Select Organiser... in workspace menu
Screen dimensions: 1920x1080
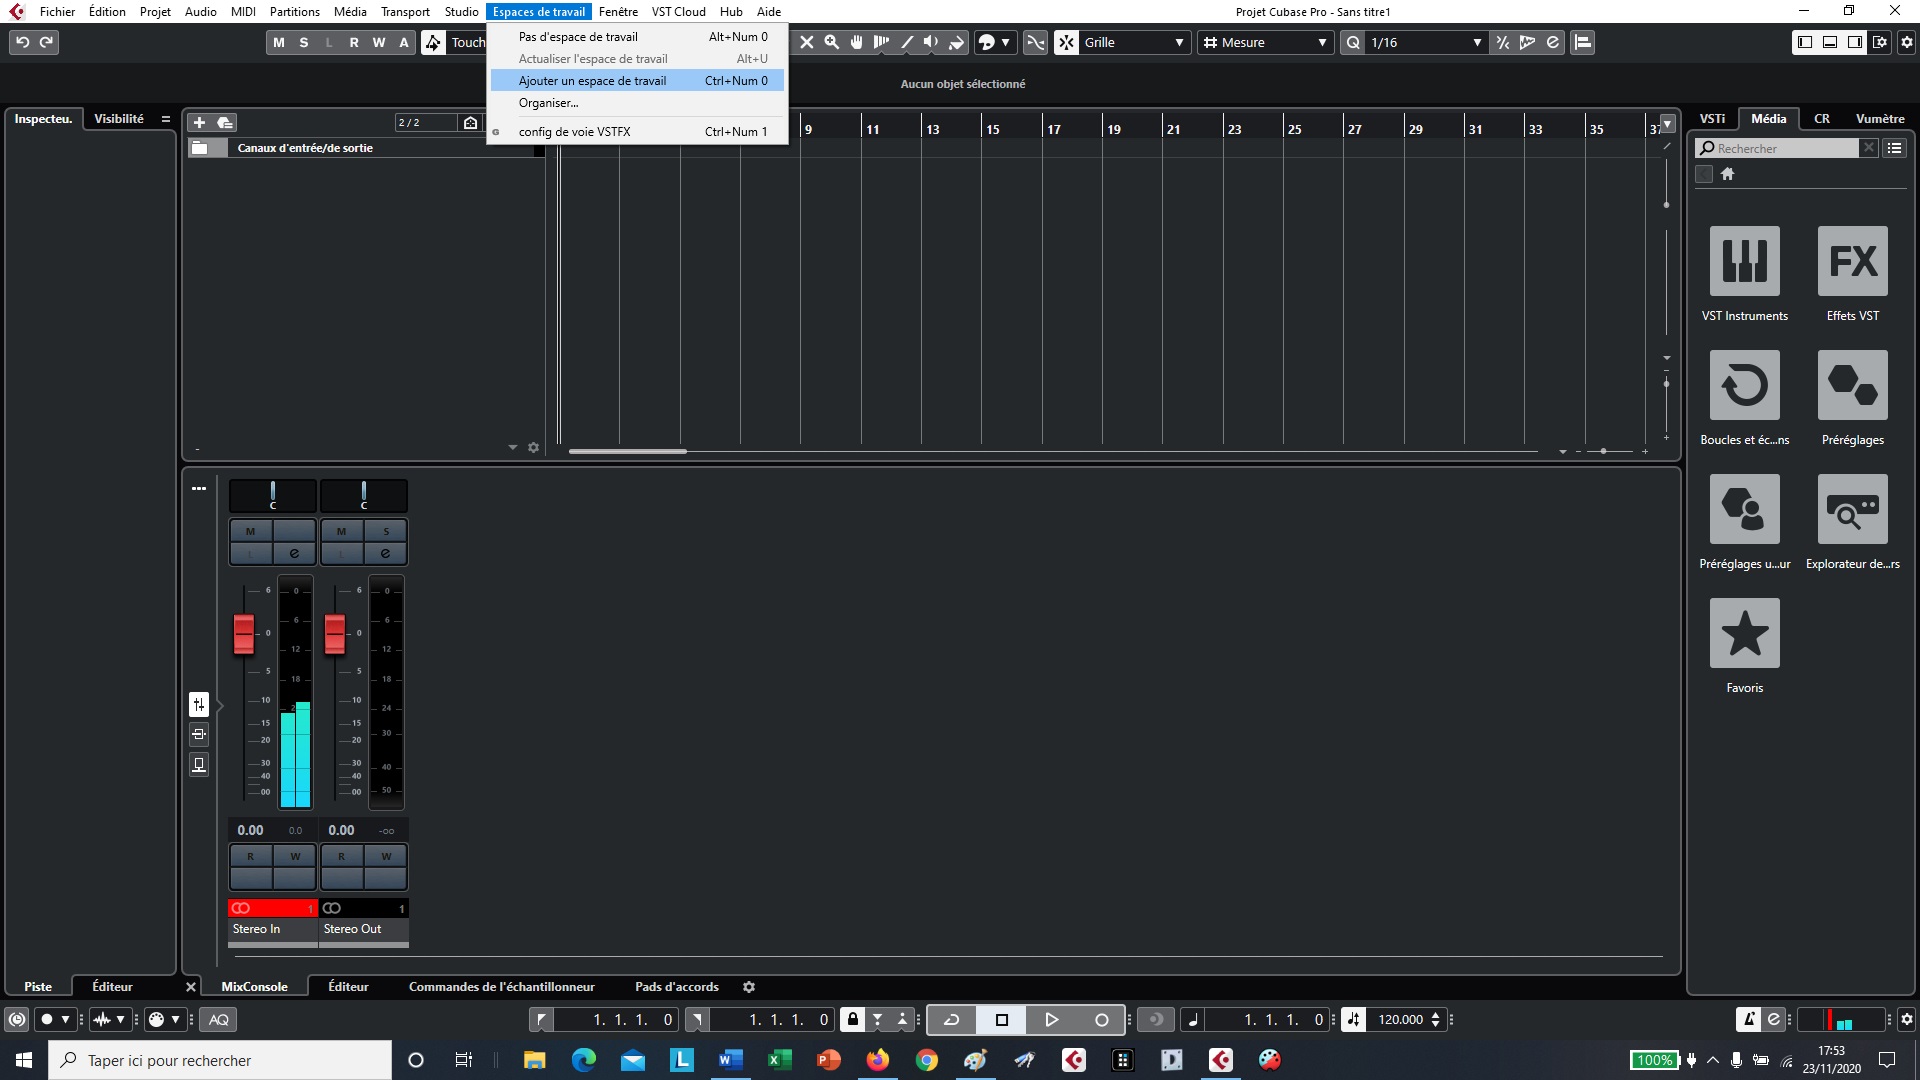(x=548, y=103)
